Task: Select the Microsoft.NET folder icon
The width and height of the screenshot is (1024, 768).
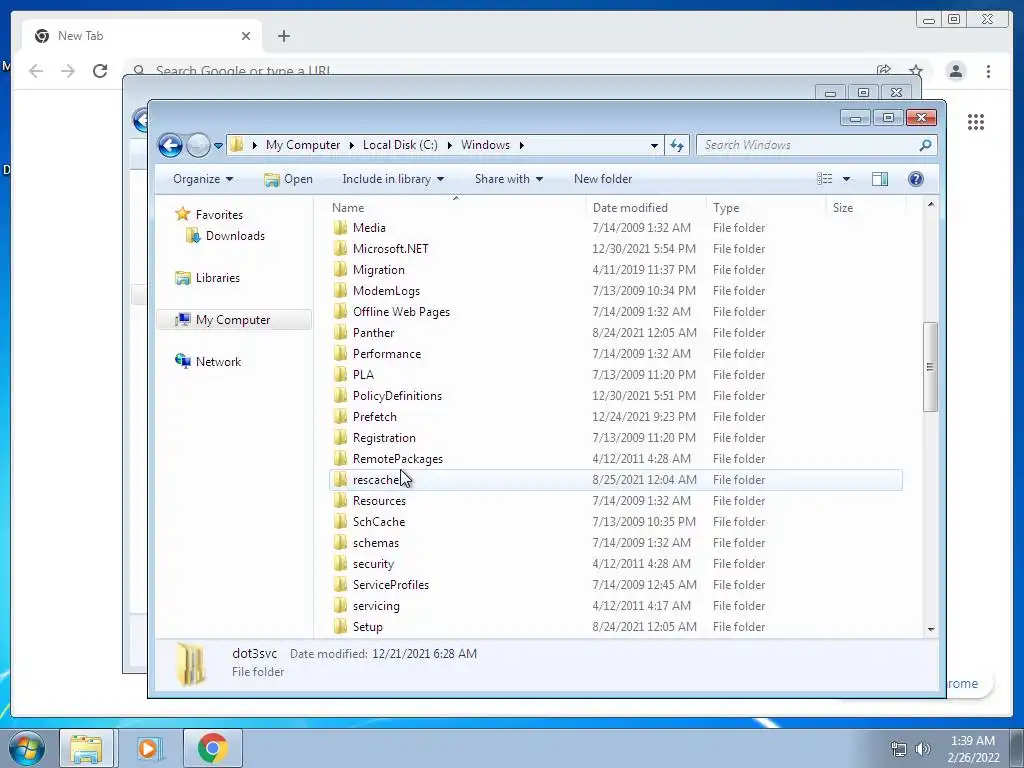Action: click(340, 248)
